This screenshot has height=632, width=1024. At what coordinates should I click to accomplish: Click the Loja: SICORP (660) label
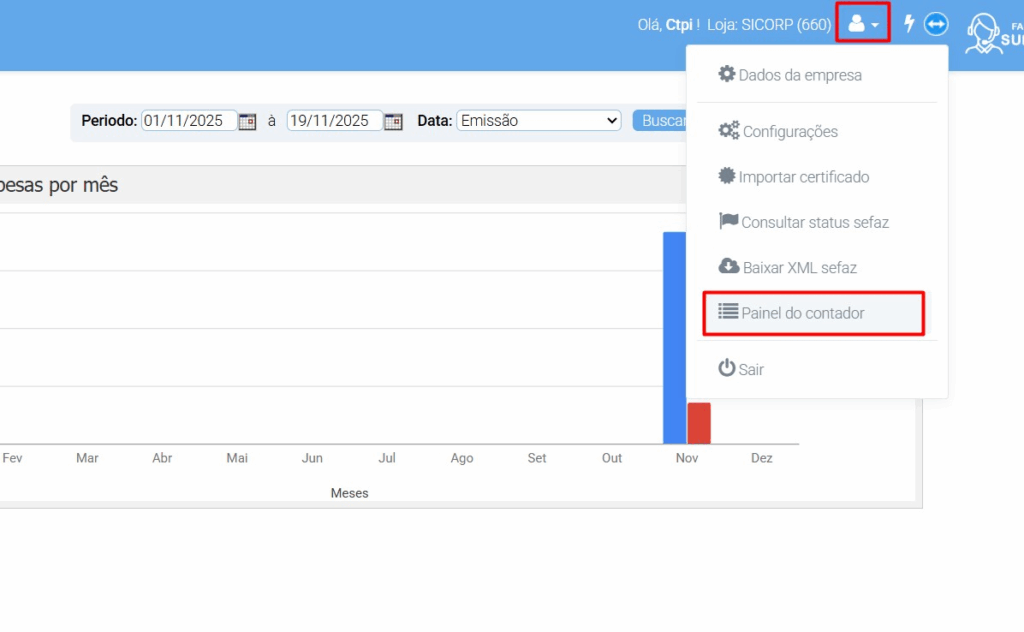[x=768, y=24]
